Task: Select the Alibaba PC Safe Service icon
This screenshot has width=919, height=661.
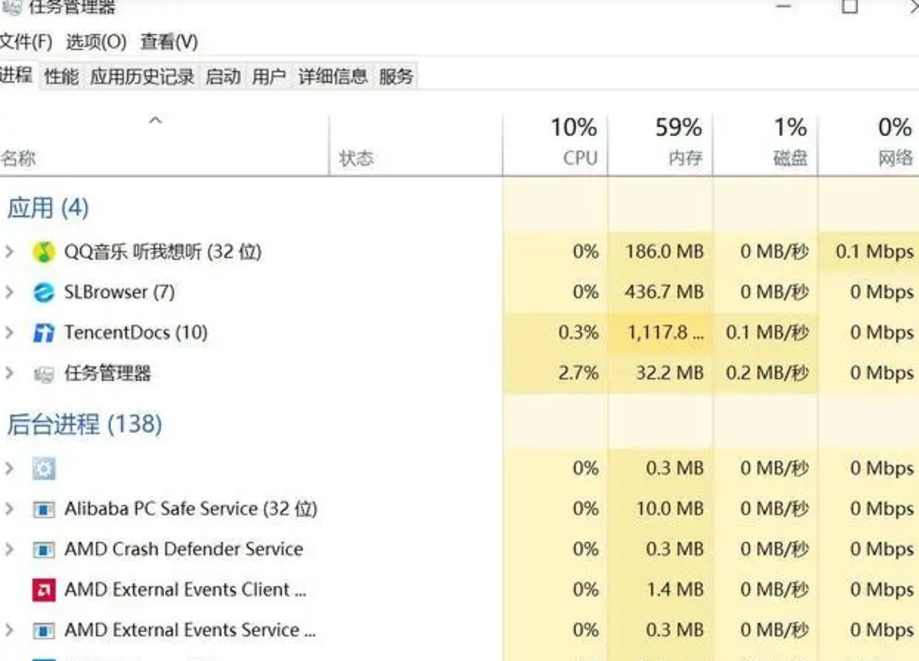Action: pyautogui.click(x=43, y=509)
